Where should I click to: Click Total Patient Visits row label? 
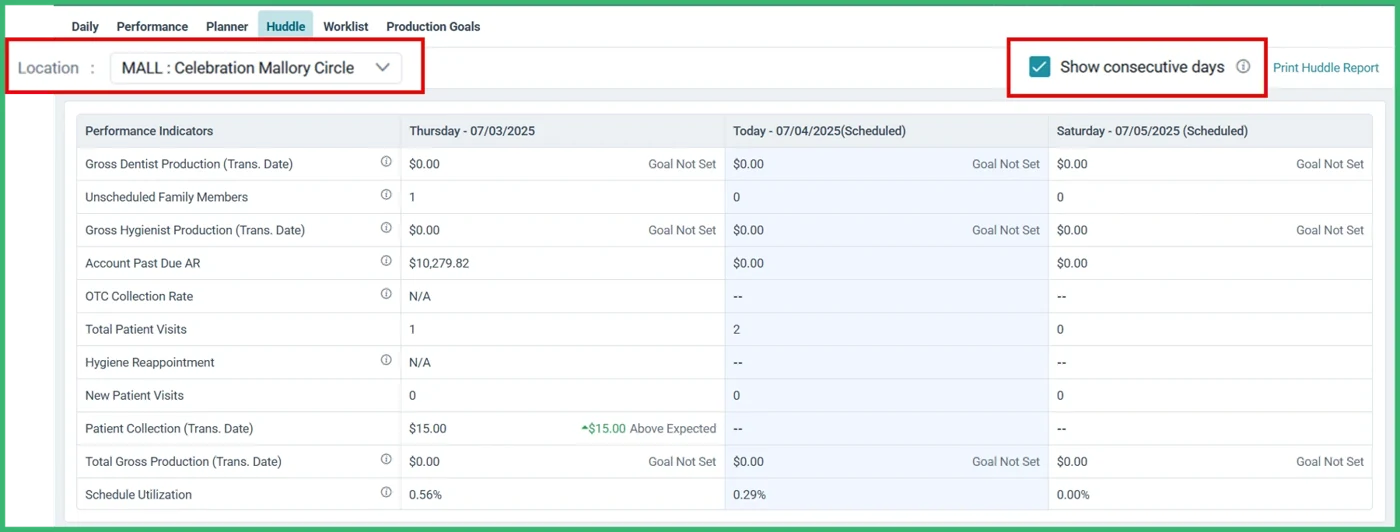tap(136, 329)
